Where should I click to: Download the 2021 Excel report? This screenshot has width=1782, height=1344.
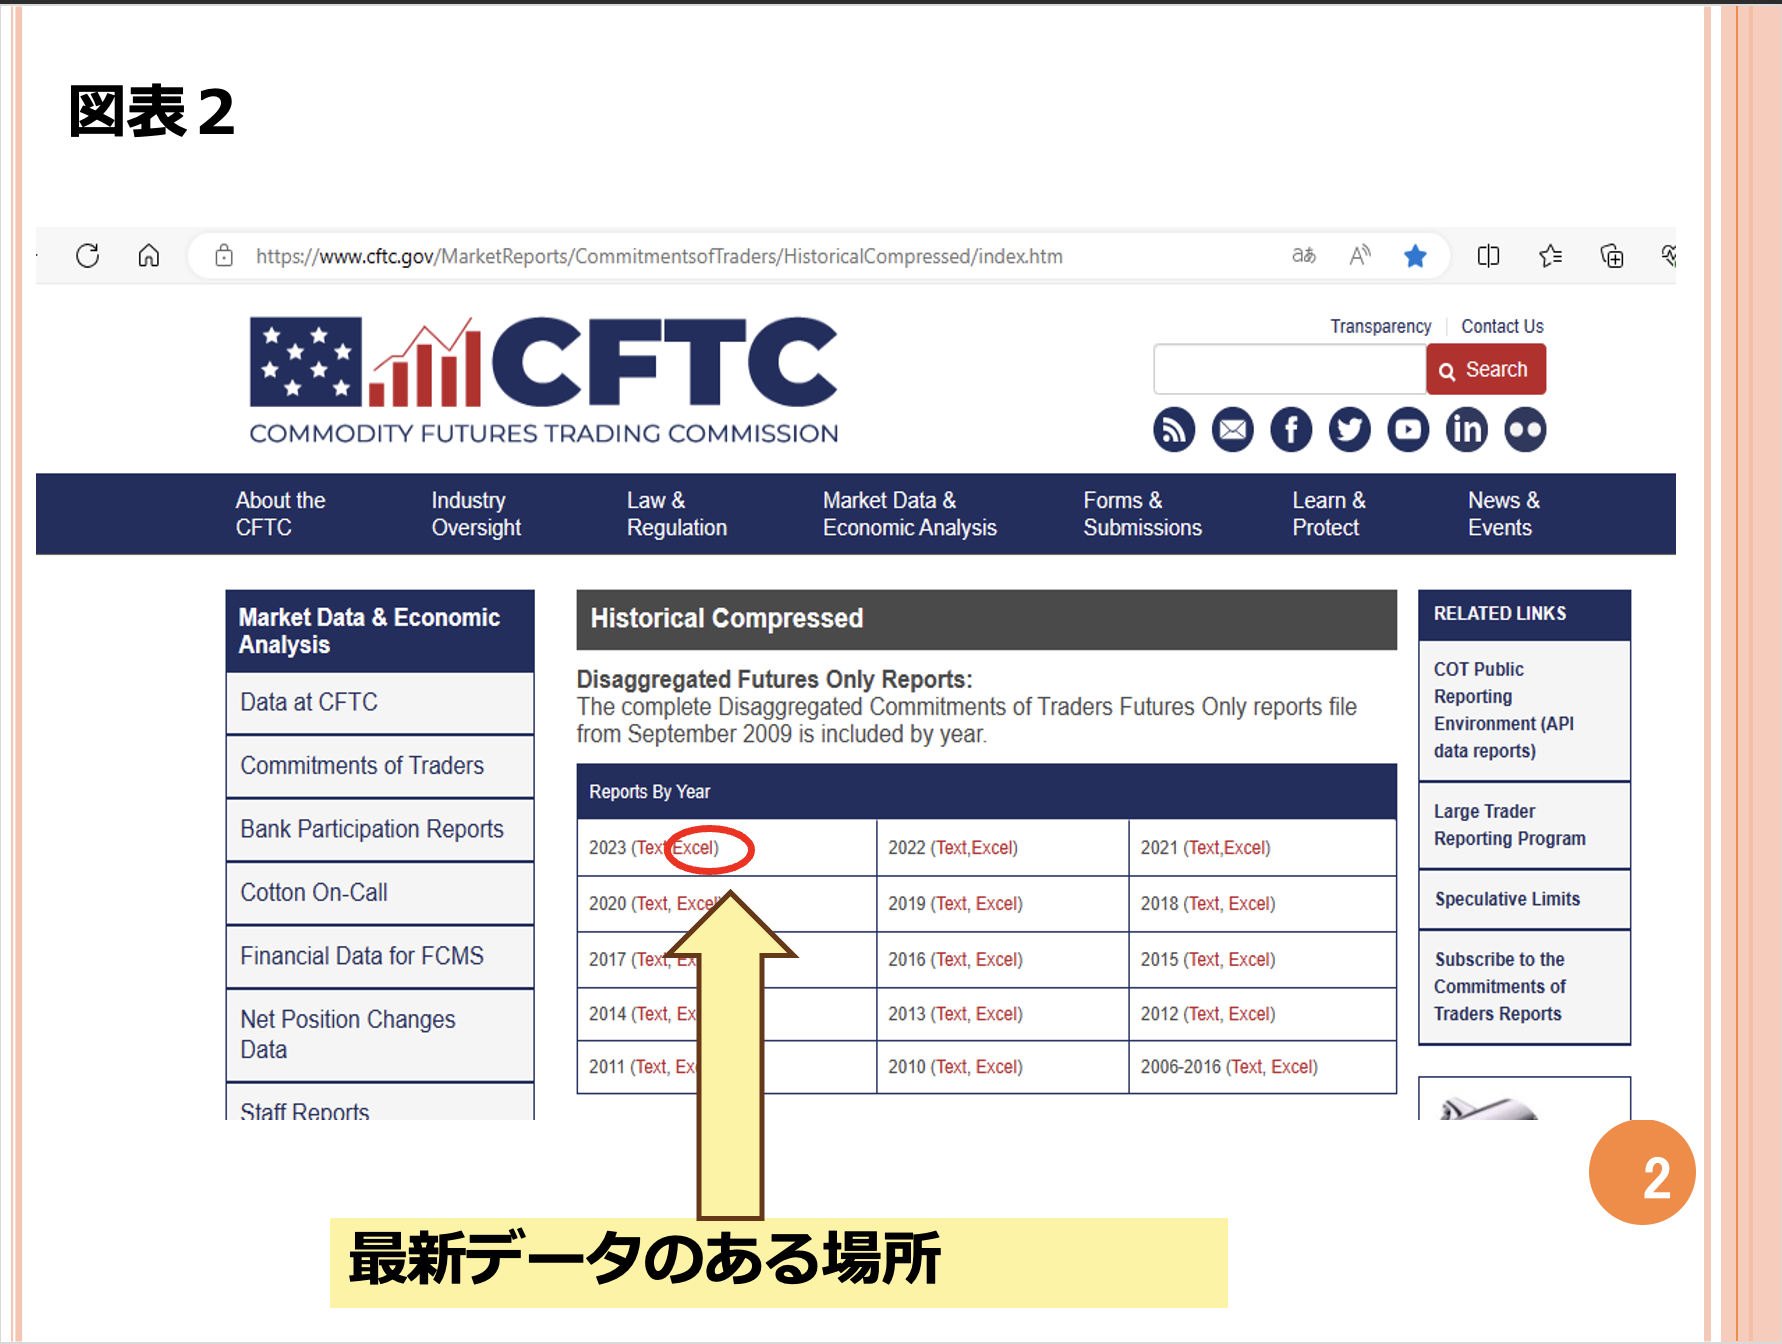point(1245,848)
